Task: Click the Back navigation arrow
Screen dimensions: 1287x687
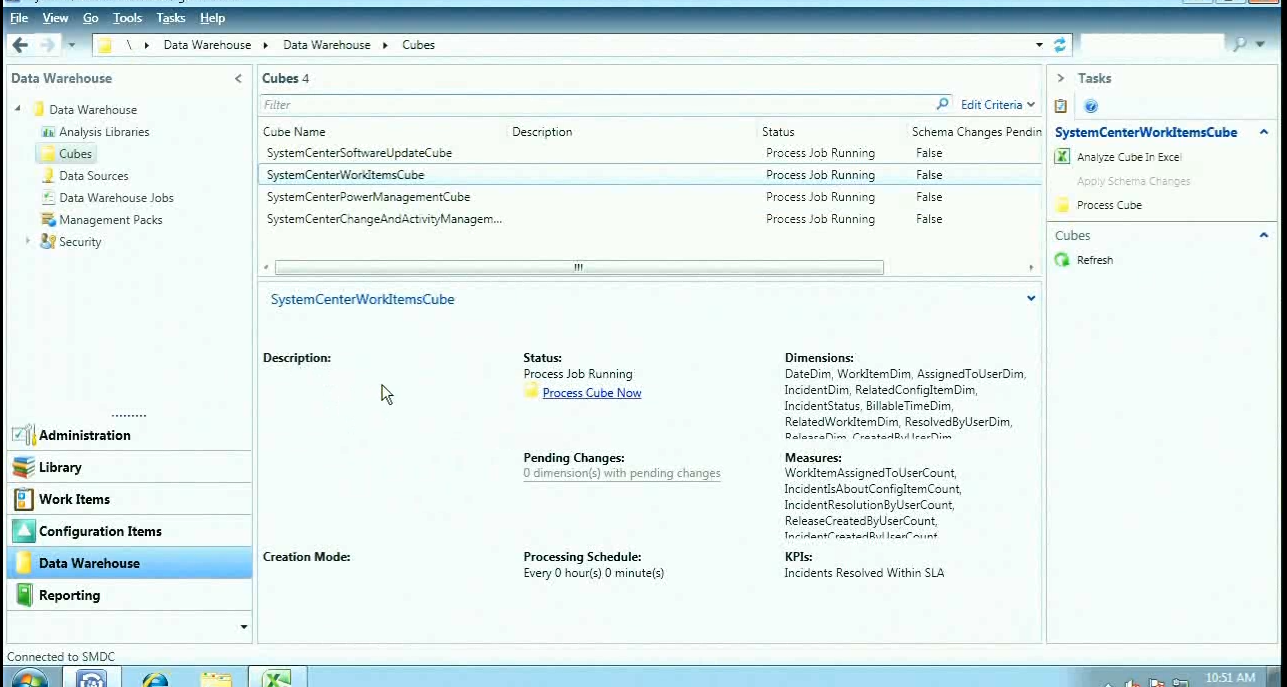Action: coord(20,45)
